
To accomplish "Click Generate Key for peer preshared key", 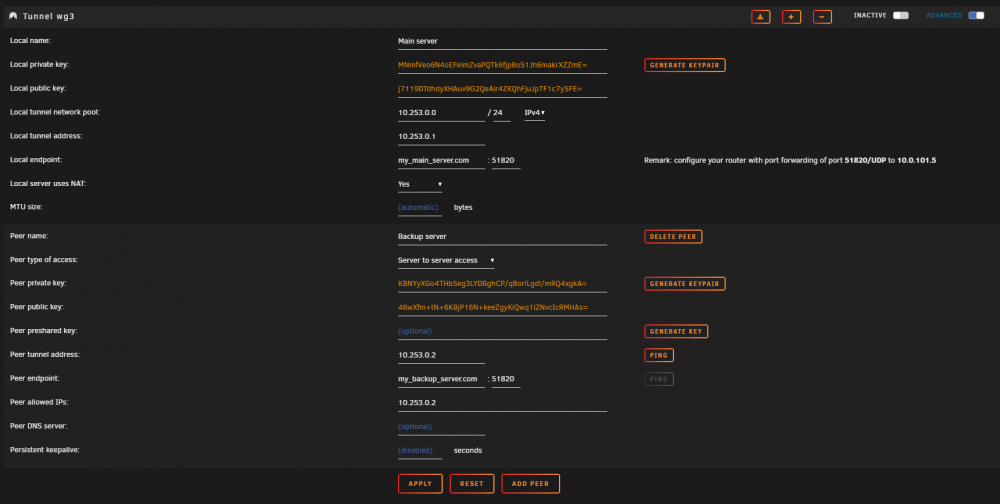I will [676, 331].
